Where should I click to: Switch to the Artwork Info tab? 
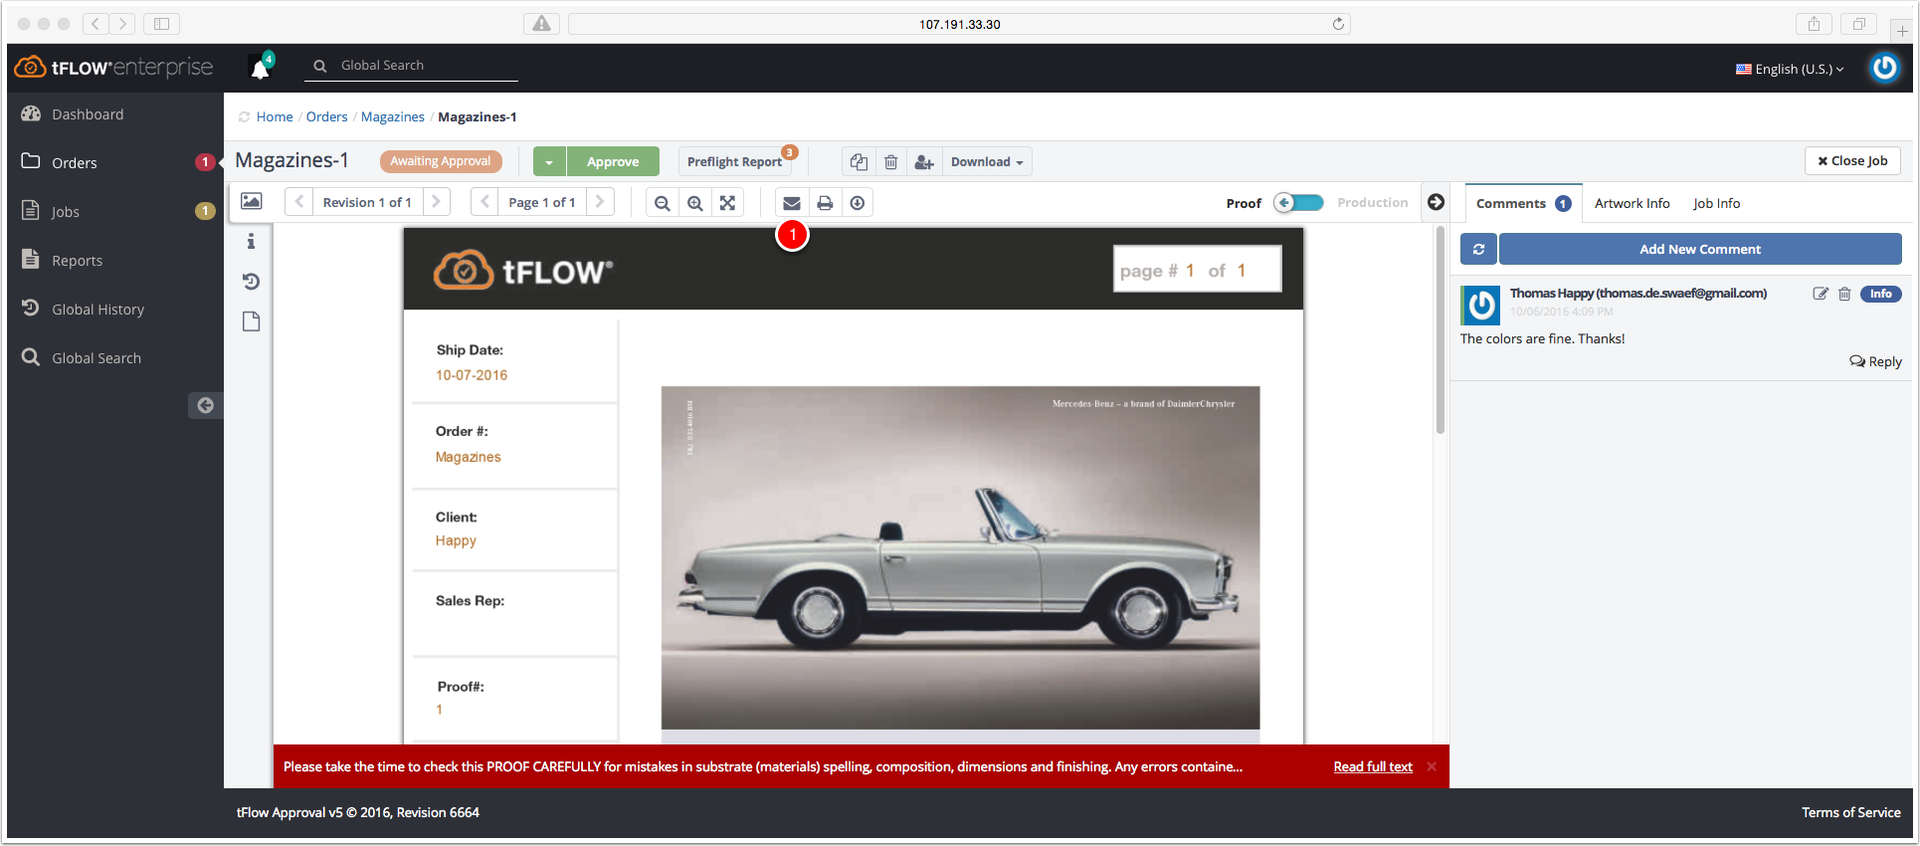tap(1632, 203)
